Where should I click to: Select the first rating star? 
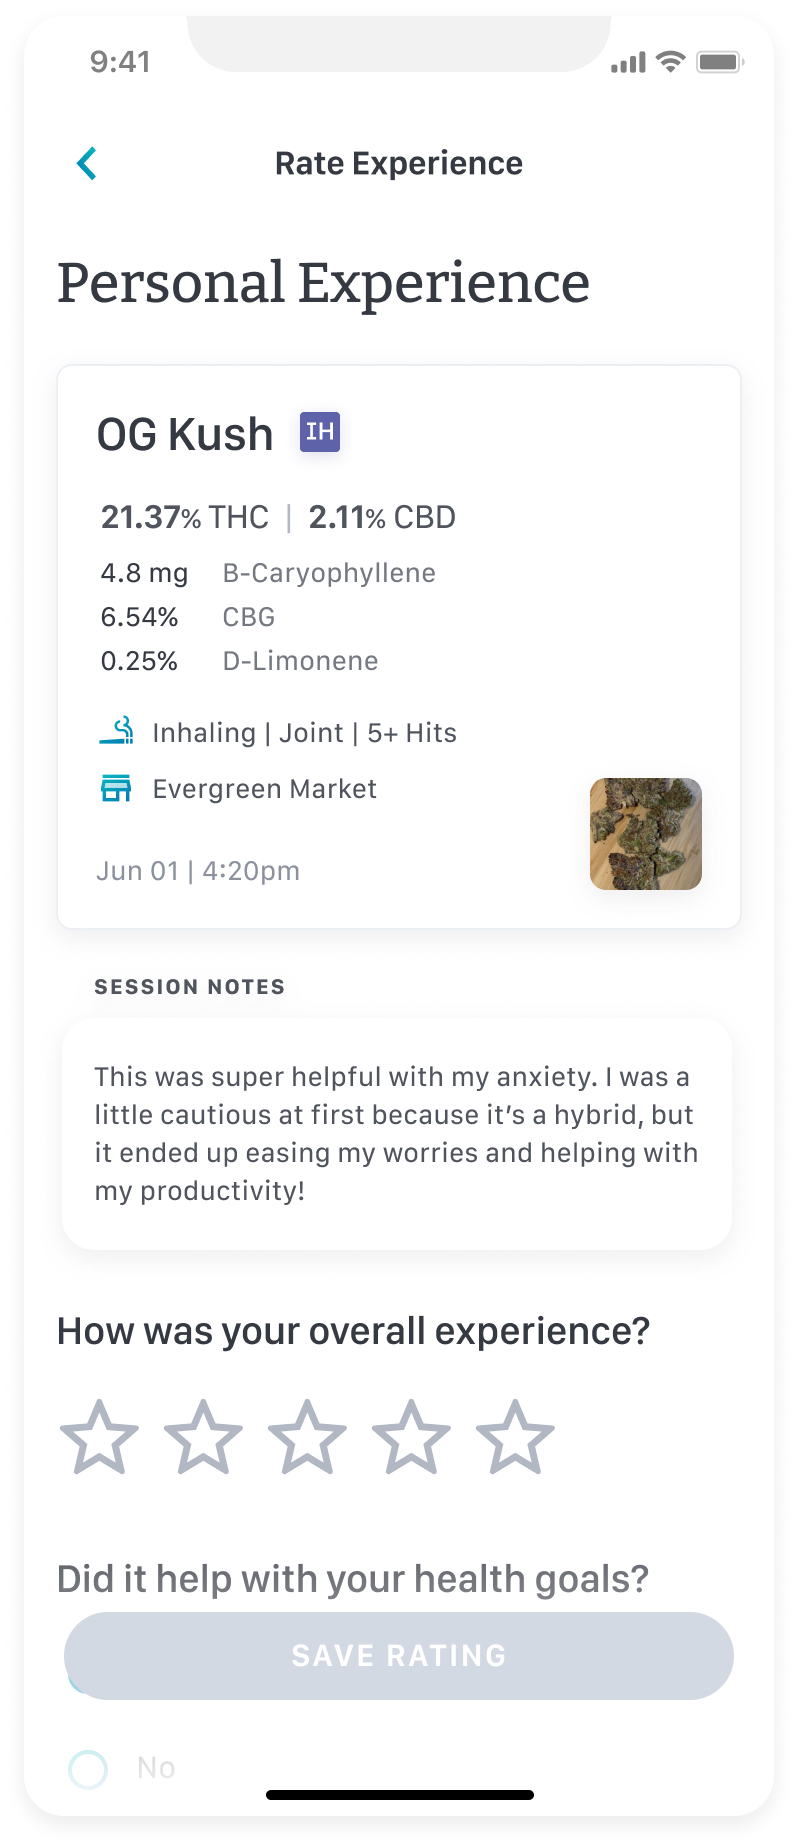[99, 1437]
